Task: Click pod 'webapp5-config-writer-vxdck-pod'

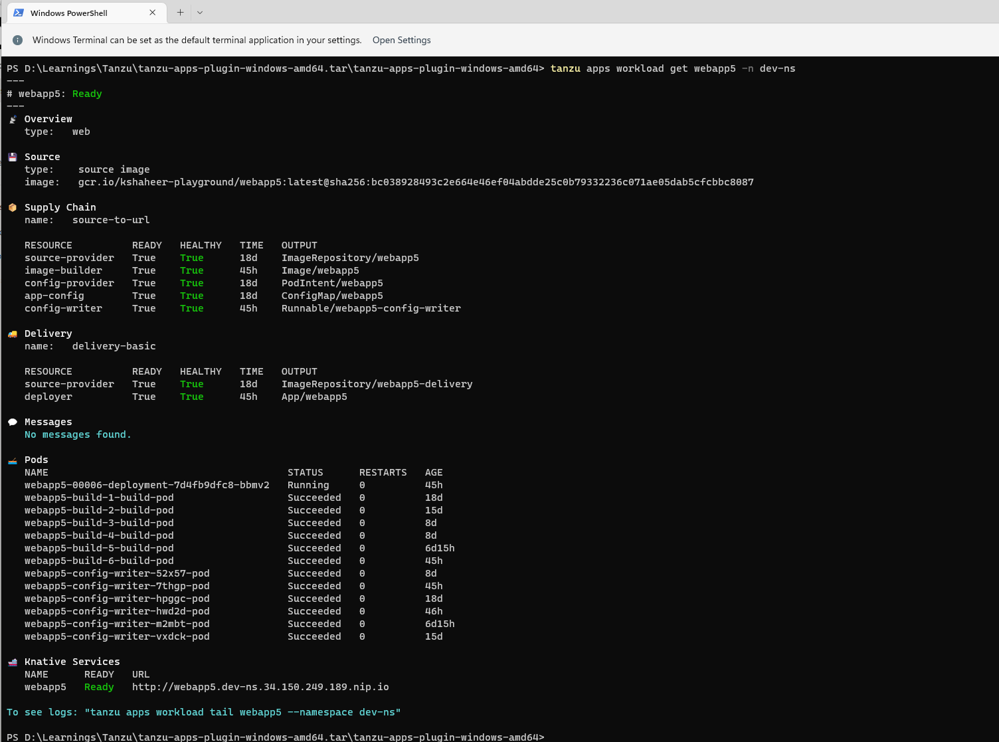Action: tap(117, 636)
